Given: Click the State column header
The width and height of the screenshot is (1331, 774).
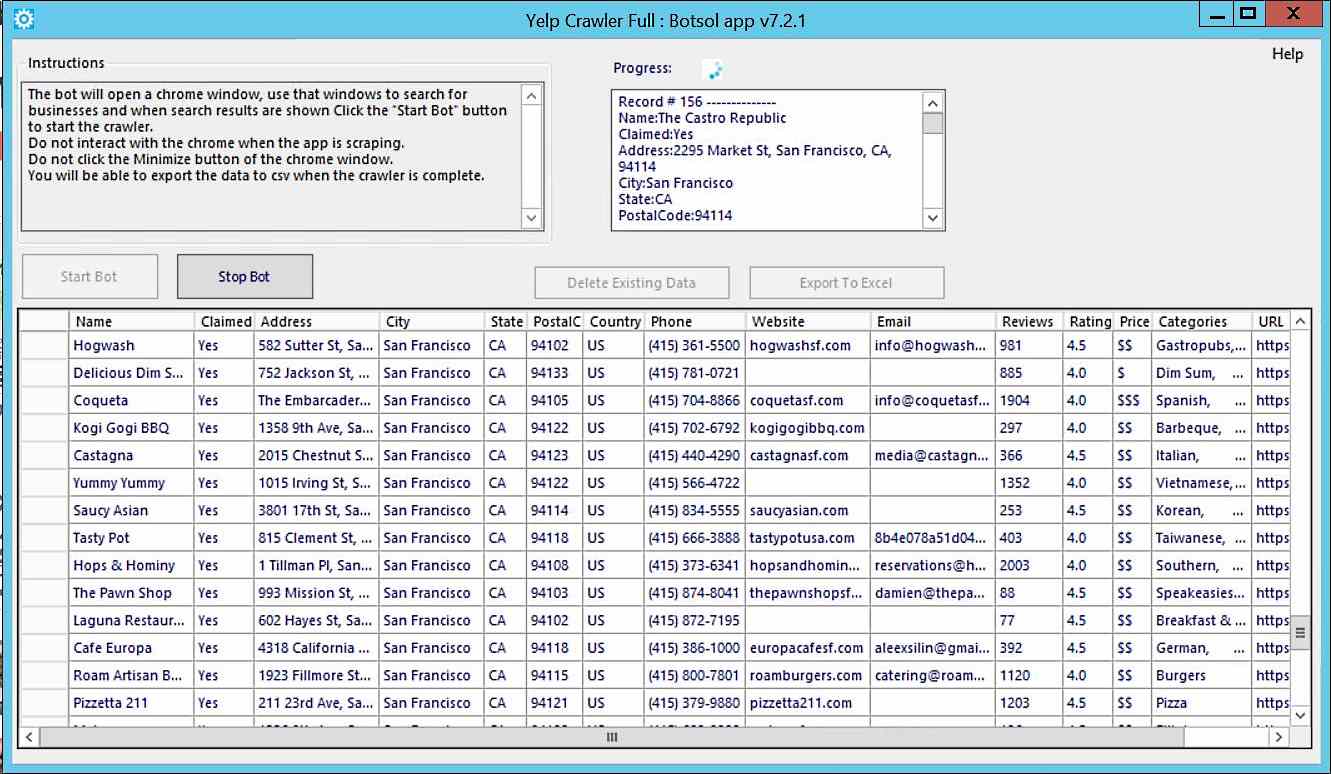Looking at the screenshot, I should [506, 322].
